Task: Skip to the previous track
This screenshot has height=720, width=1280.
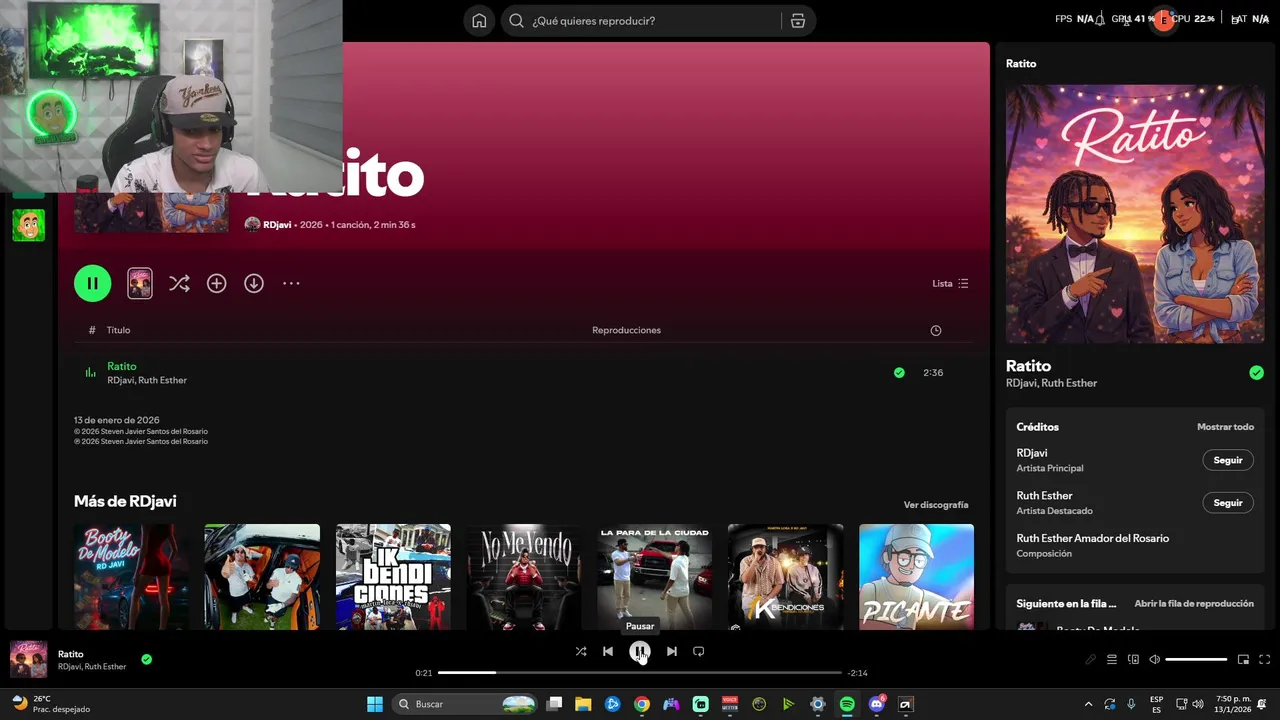Action: [608, 652]
